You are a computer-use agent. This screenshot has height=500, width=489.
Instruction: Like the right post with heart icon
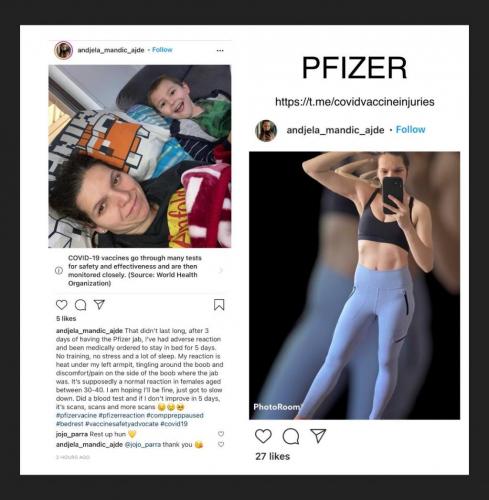tap(263, 436)
